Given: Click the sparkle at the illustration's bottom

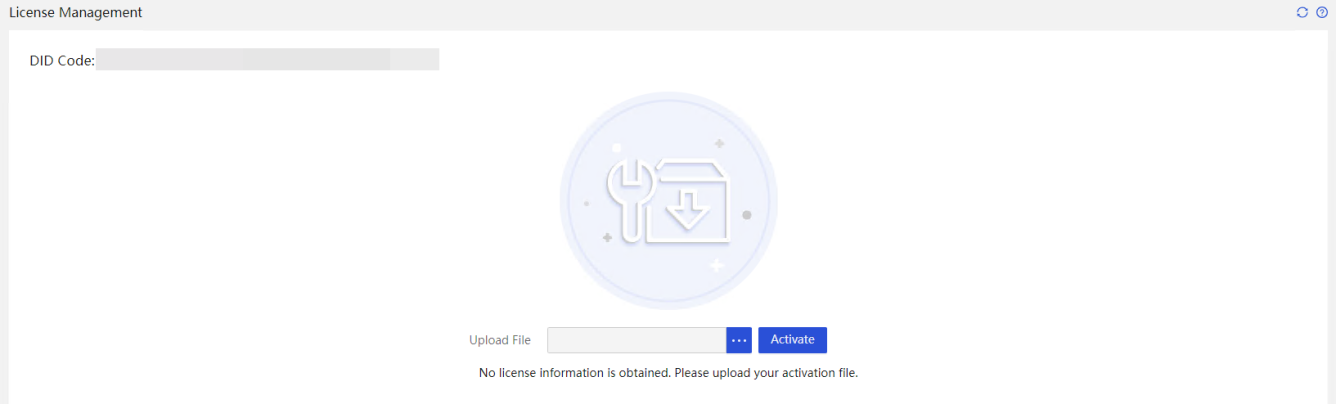Looking at the screenshot, I should click(x=716, y=265).
